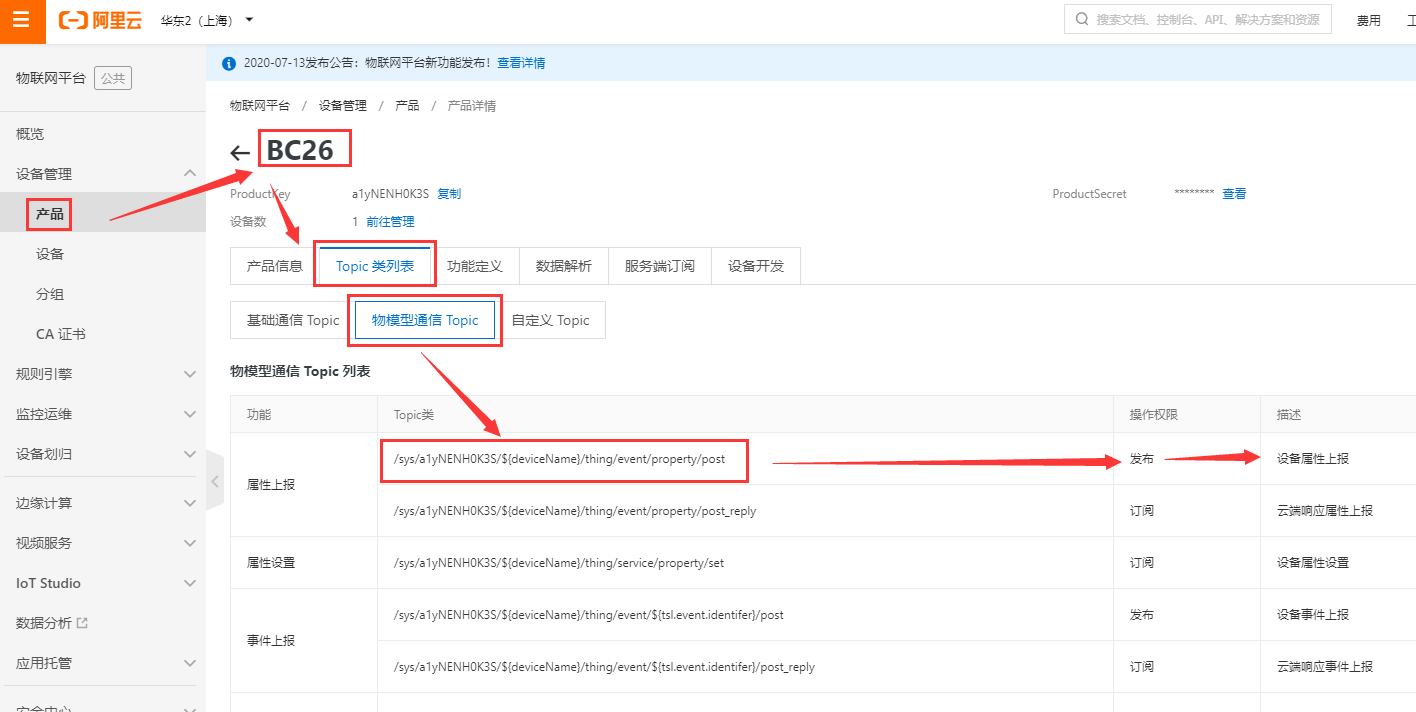Image resolution: width=1416 pixels, height=712 pixels.
Task: Open 前往管理 for device count
Action: (x=390, y=222)
